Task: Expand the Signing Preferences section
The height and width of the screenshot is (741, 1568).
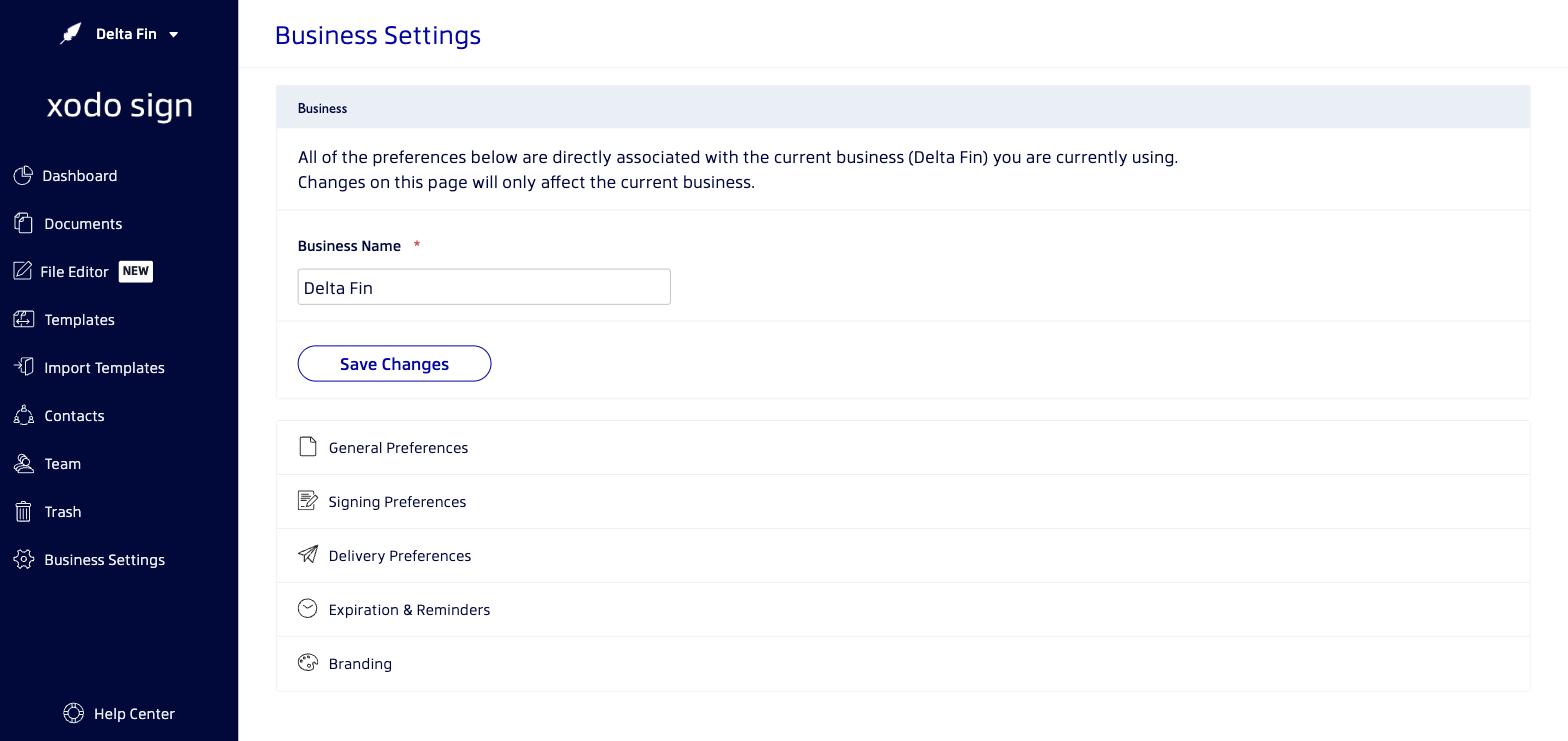Action: point(903,502)
